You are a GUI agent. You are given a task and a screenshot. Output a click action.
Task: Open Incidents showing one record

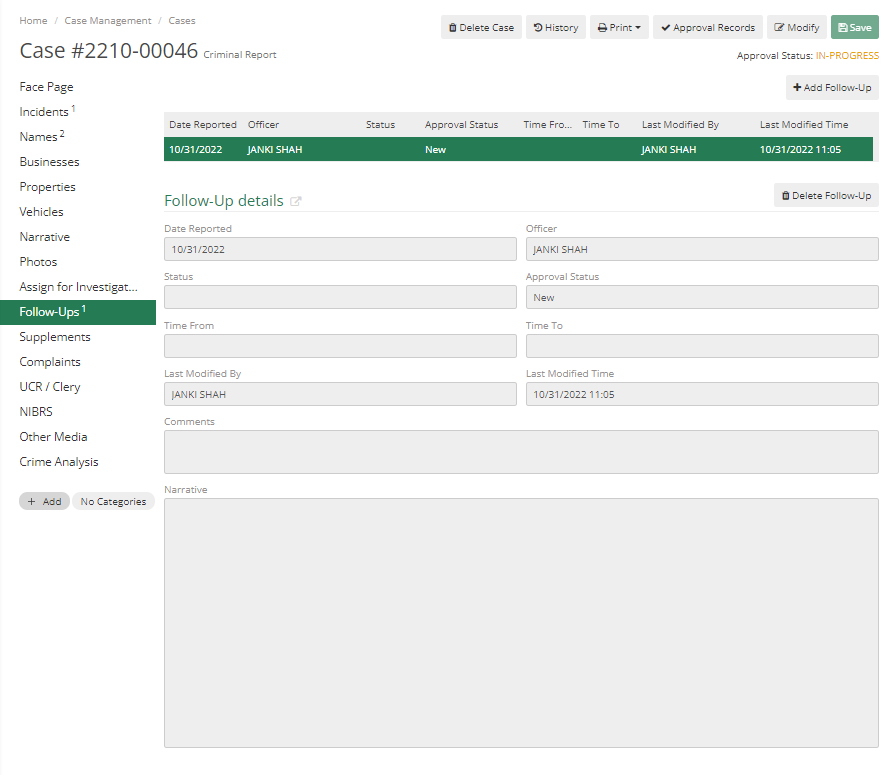(46, 111)
